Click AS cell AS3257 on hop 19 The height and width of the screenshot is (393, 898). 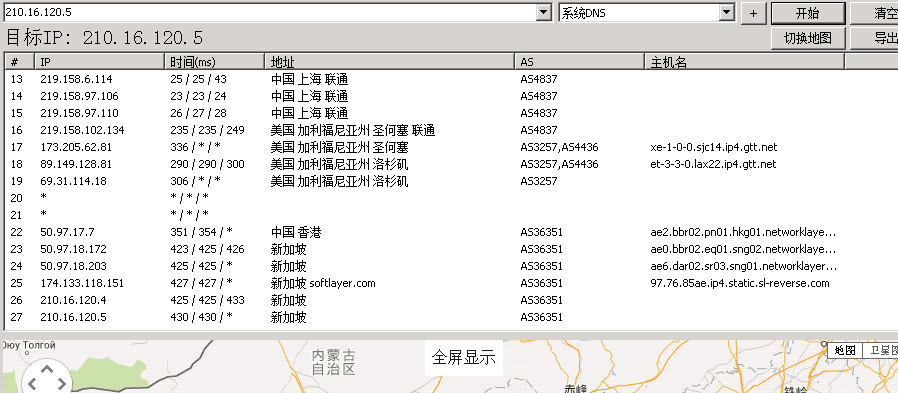click(539, 181)
